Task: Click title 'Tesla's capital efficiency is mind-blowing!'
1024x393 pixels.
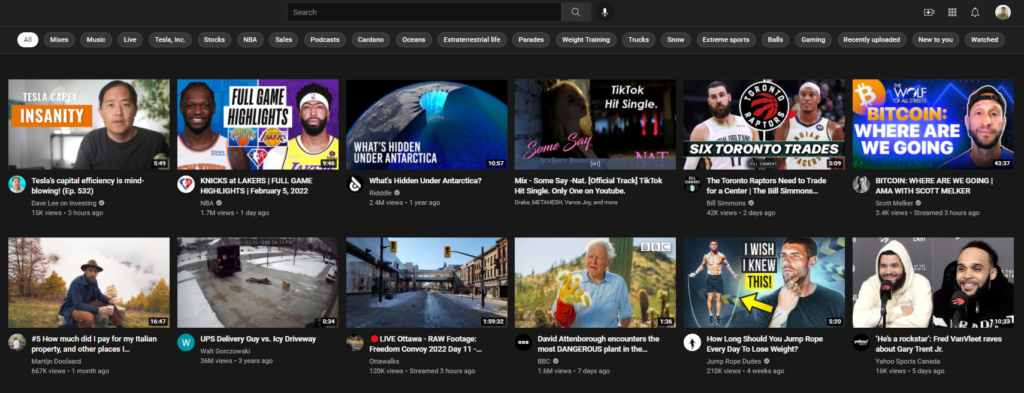Action: 88,186
